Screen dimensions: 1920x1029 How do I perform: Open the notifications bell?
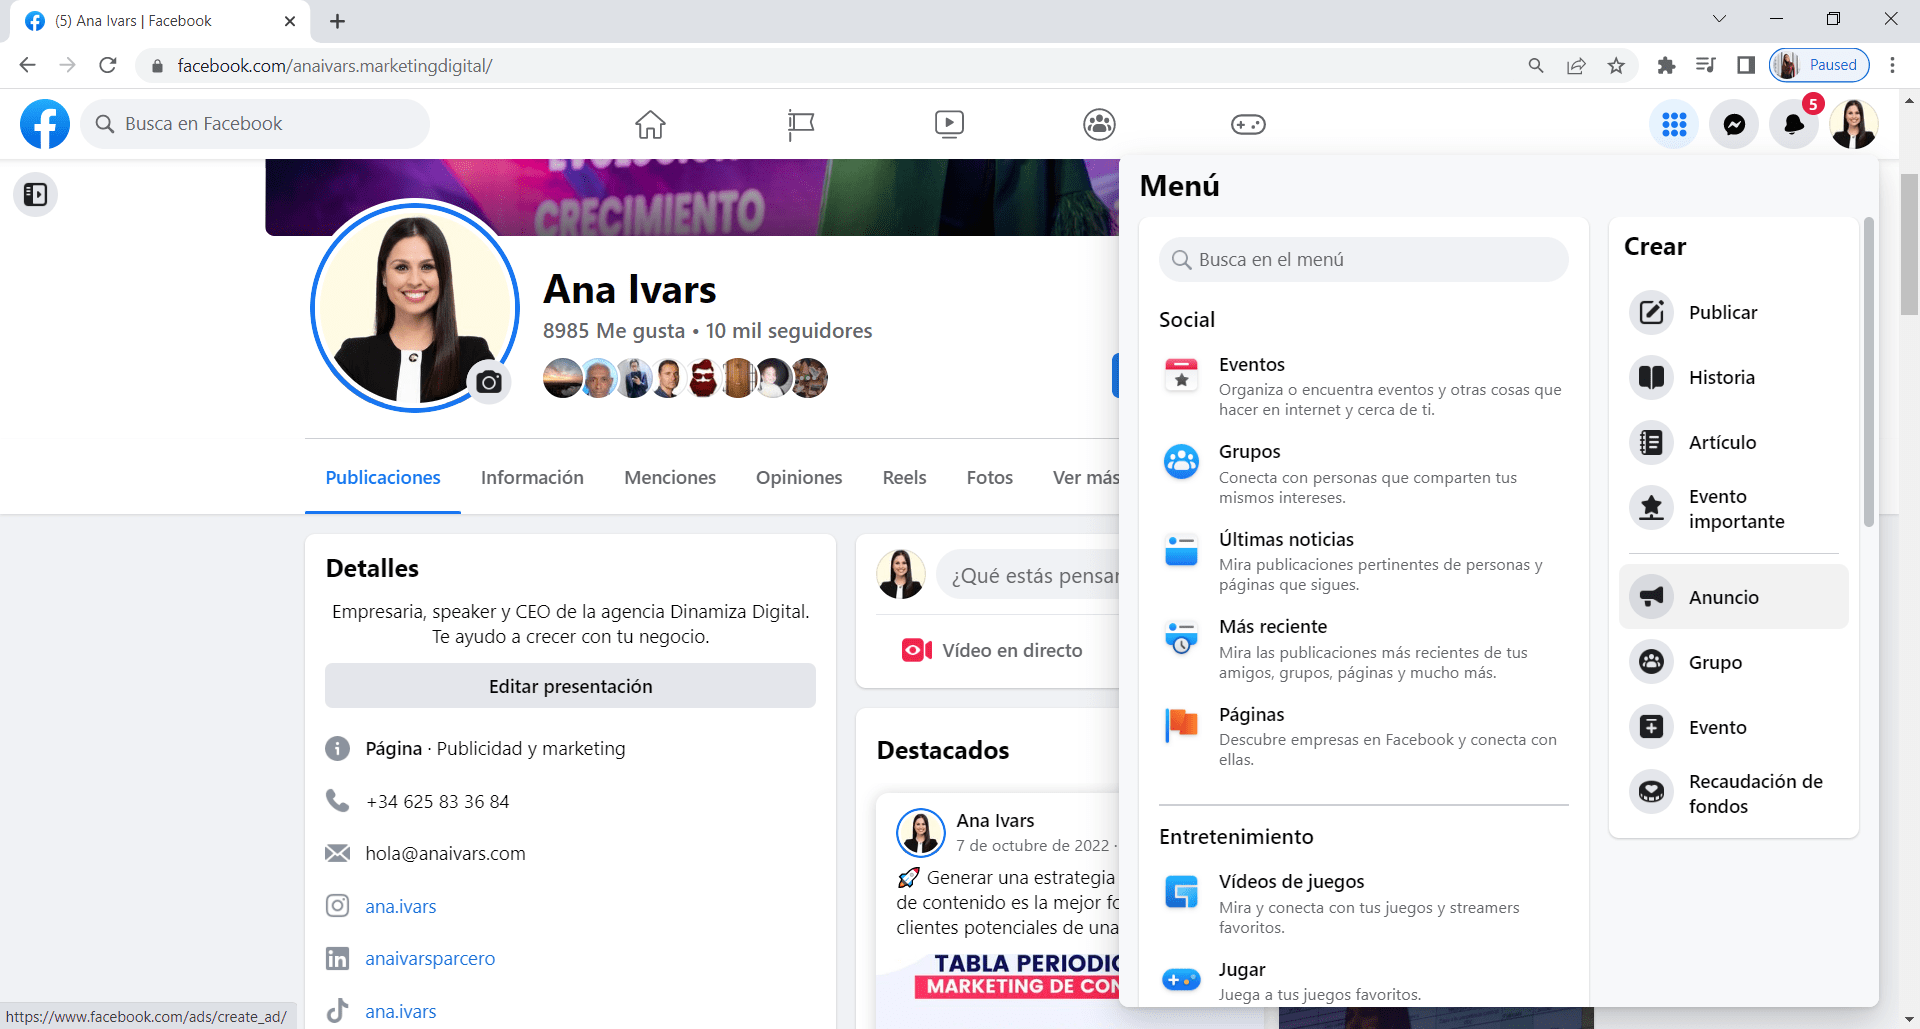[x=1794, y=124]
